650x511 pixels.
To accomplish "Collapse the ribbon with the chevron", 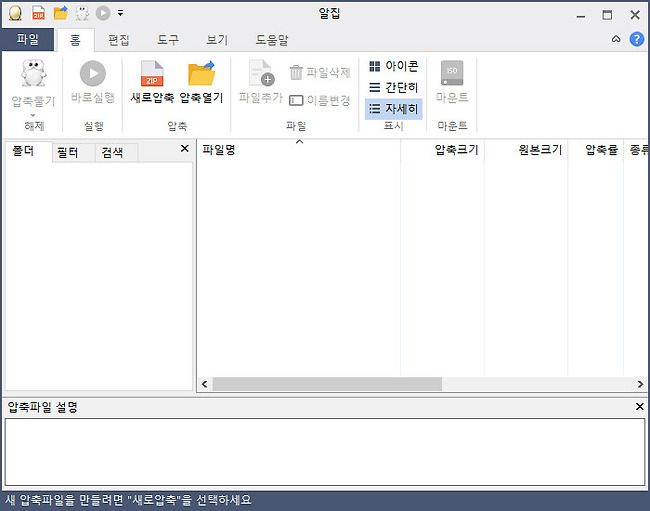I will [616, 39].
